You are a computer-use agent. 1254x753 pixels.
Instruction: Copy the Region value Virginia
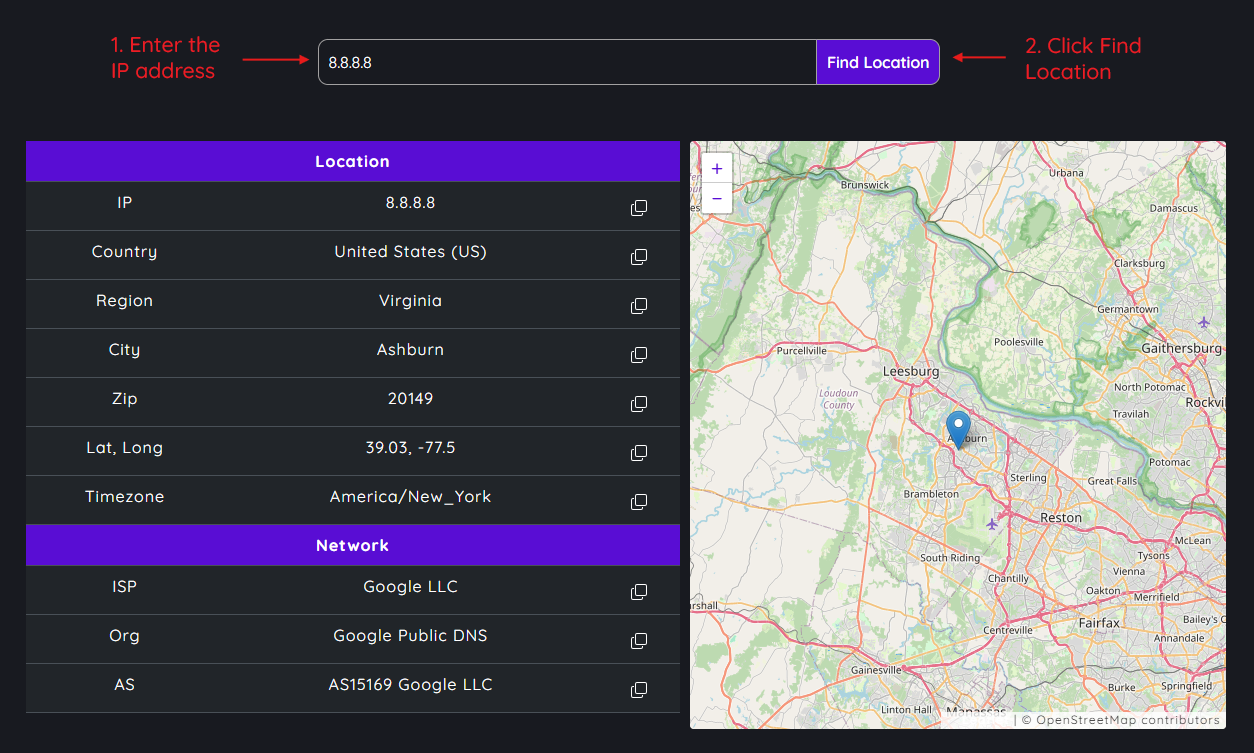[638, 305]
